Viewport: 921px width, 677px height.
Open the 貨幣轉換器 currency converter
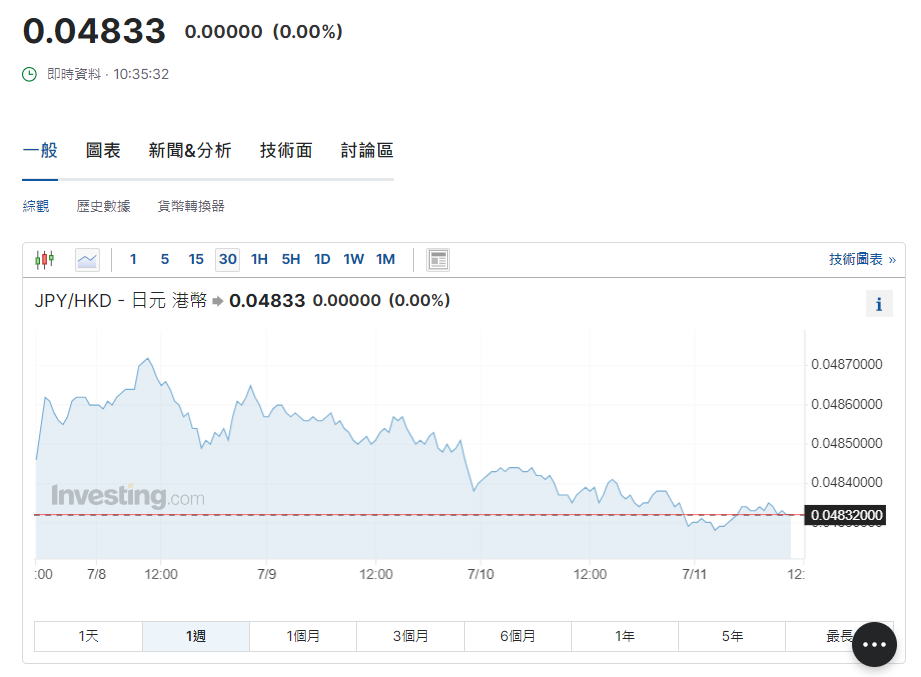[190, 205]
